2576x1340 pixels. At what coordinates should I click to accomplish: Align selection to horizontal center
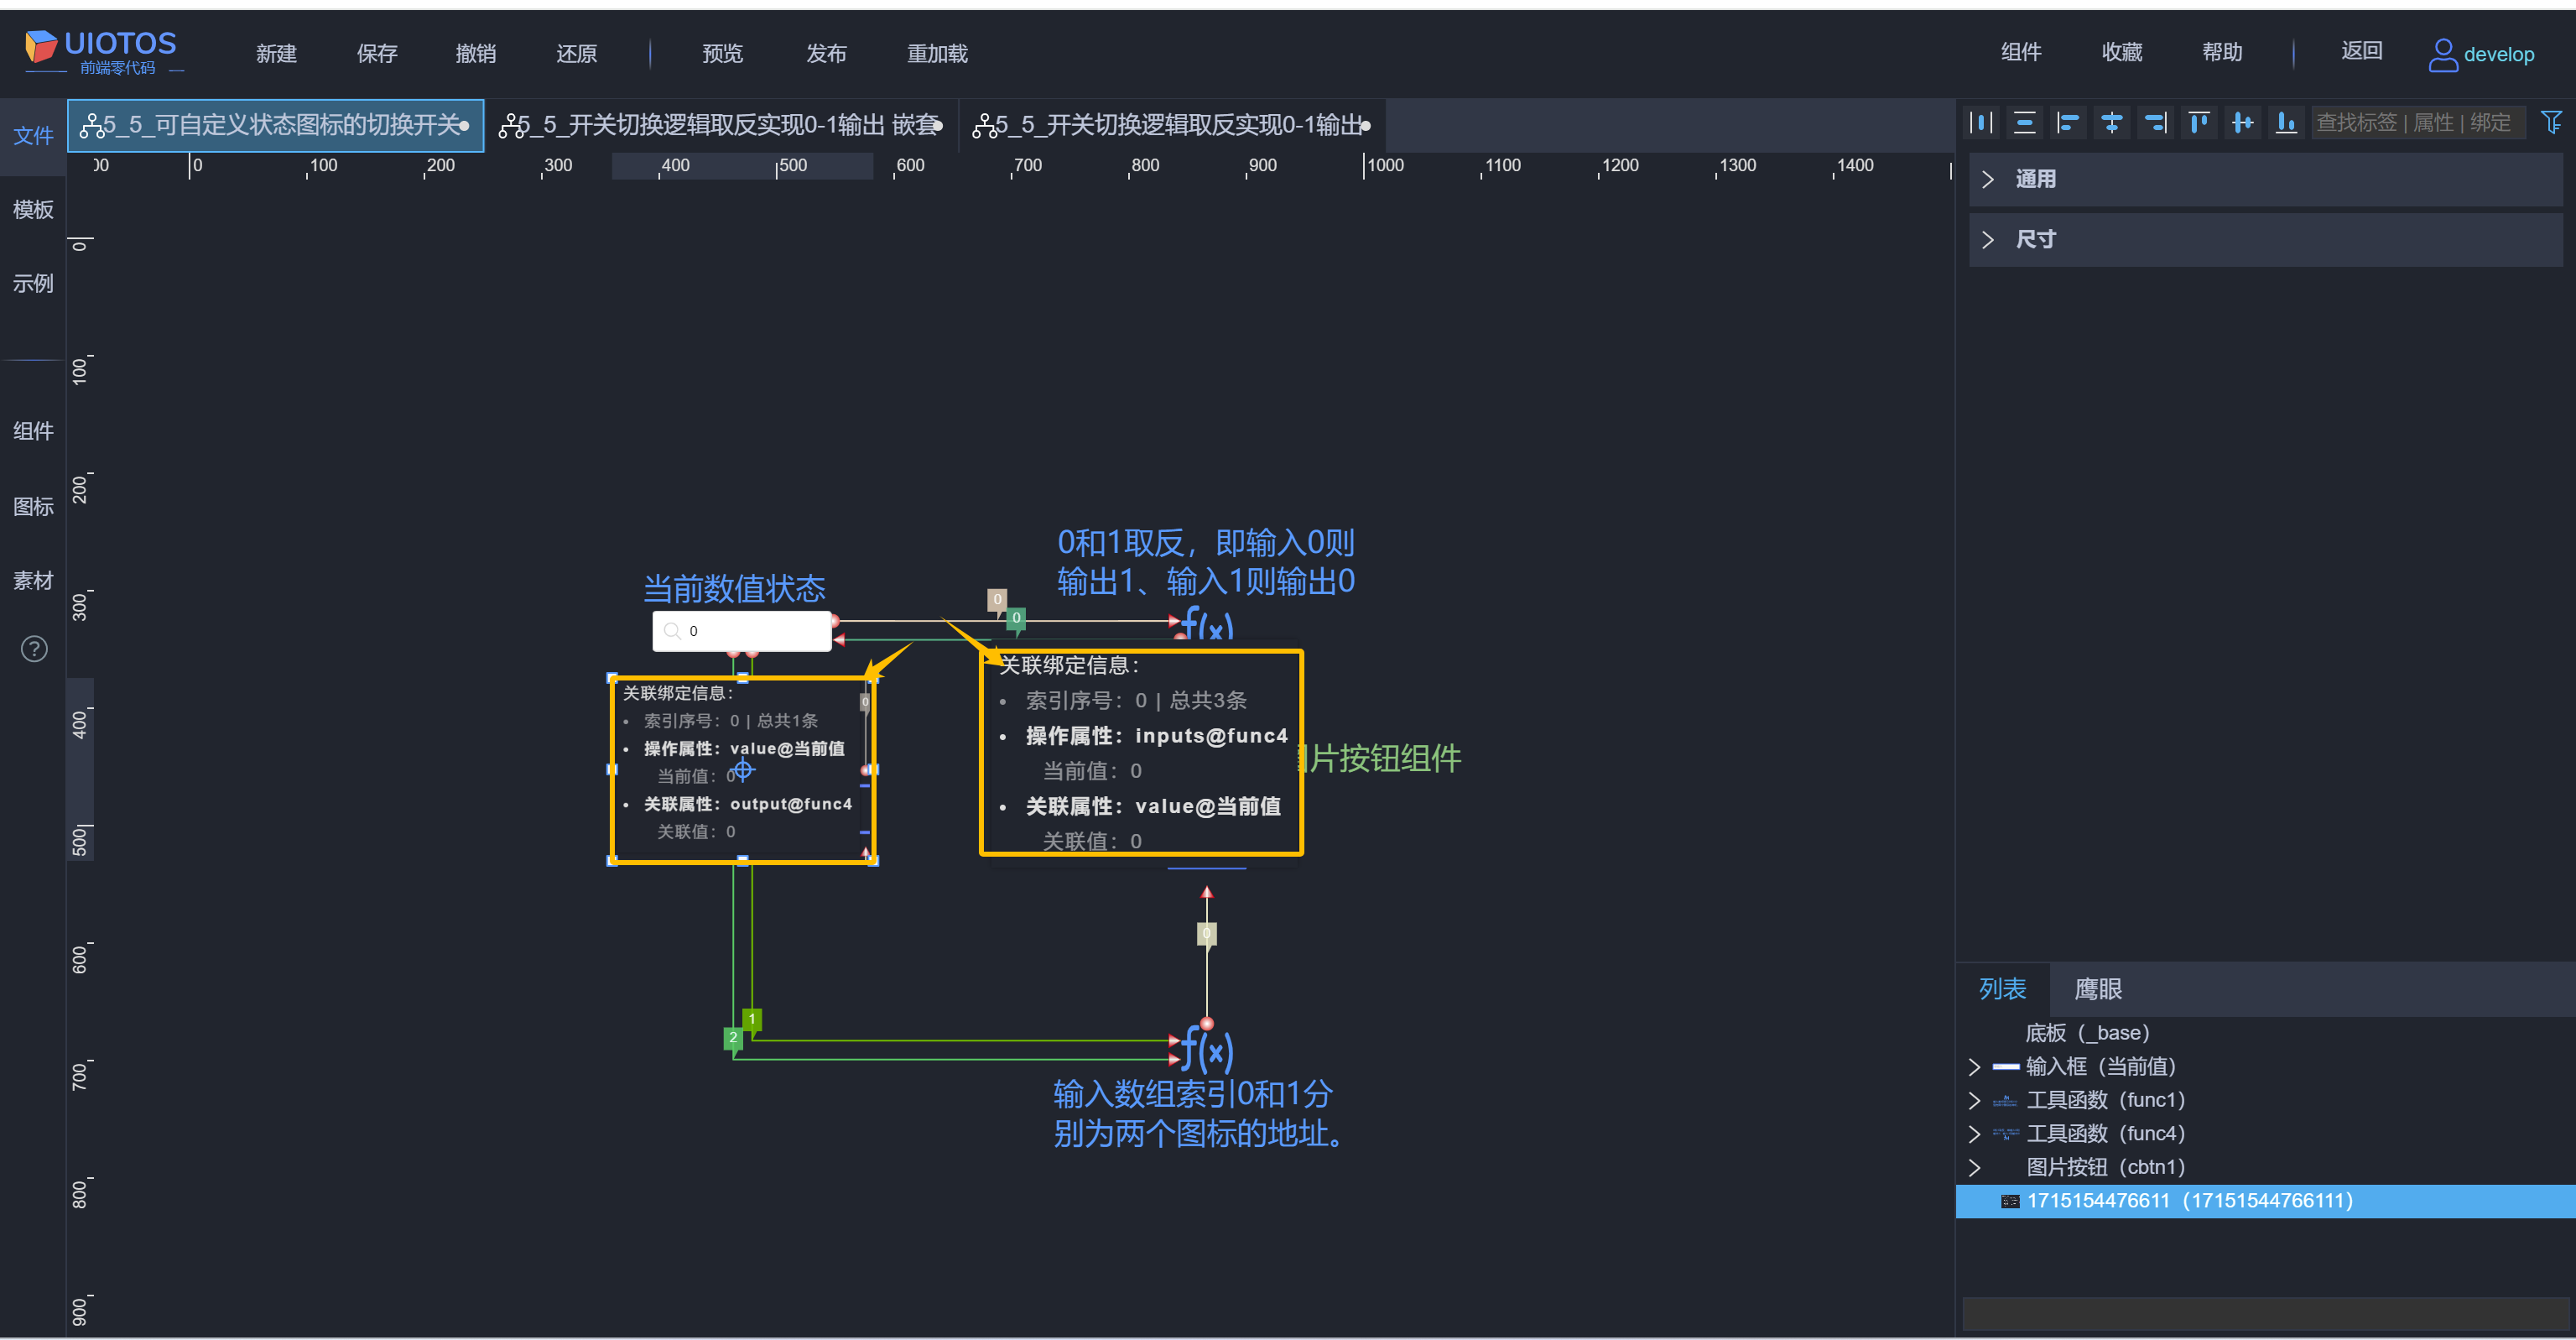pos(2112,122)
